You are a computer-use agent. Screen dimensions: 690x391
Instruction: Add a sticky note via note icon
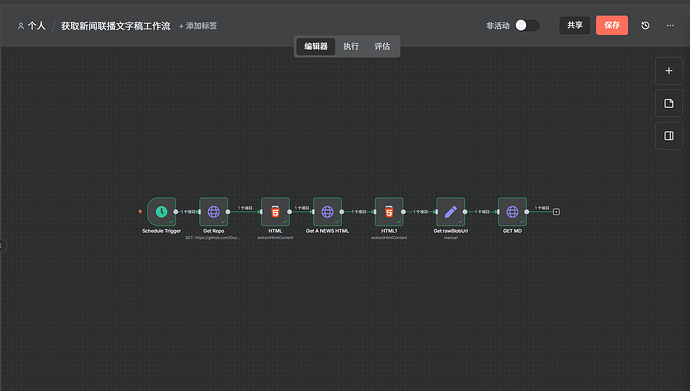click(669, 103)
